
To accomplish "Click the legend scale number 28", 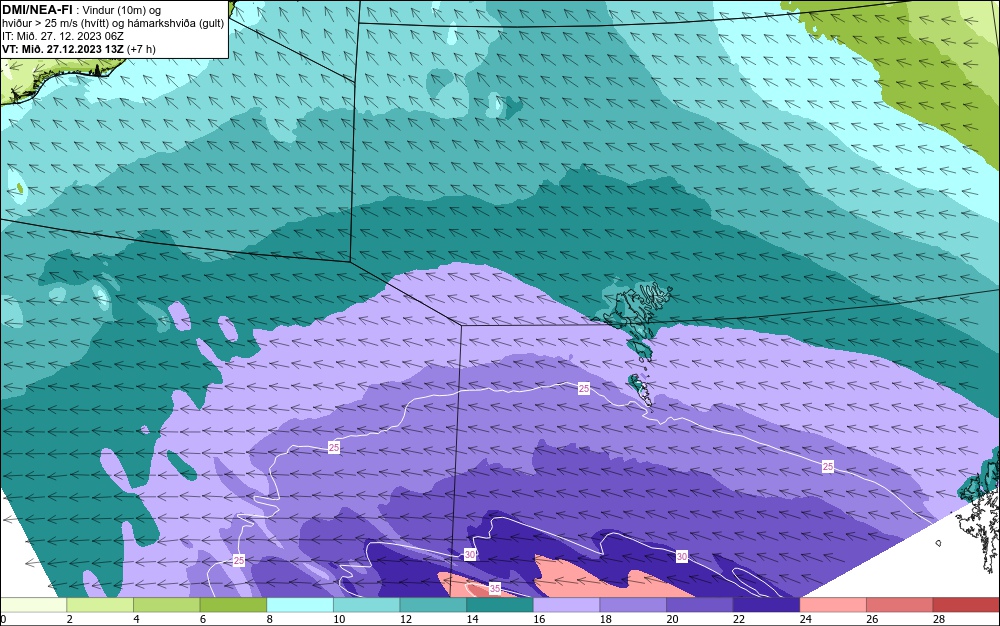I will (939, 619).
